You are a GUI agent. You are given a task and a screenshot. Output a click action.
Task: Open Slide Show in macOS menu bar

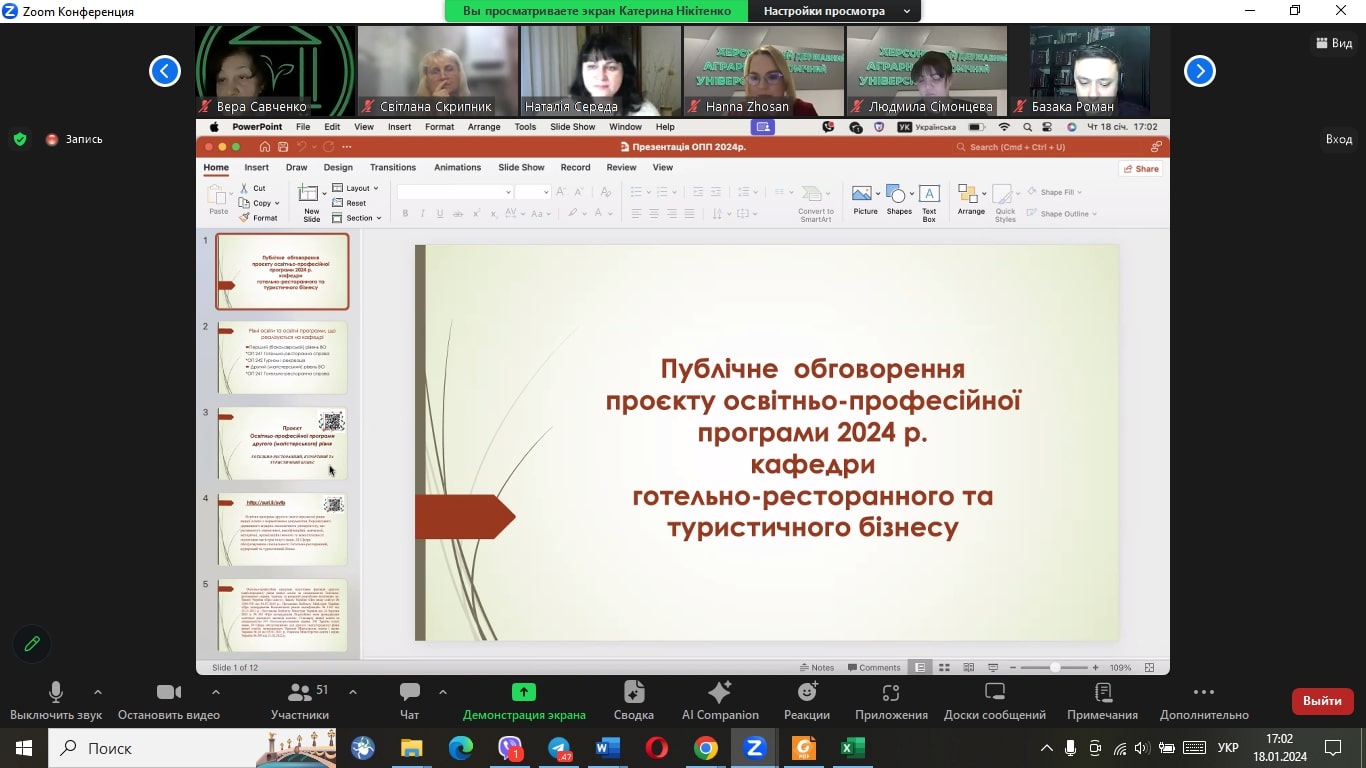pyautogui.click(x=573, y=127)
